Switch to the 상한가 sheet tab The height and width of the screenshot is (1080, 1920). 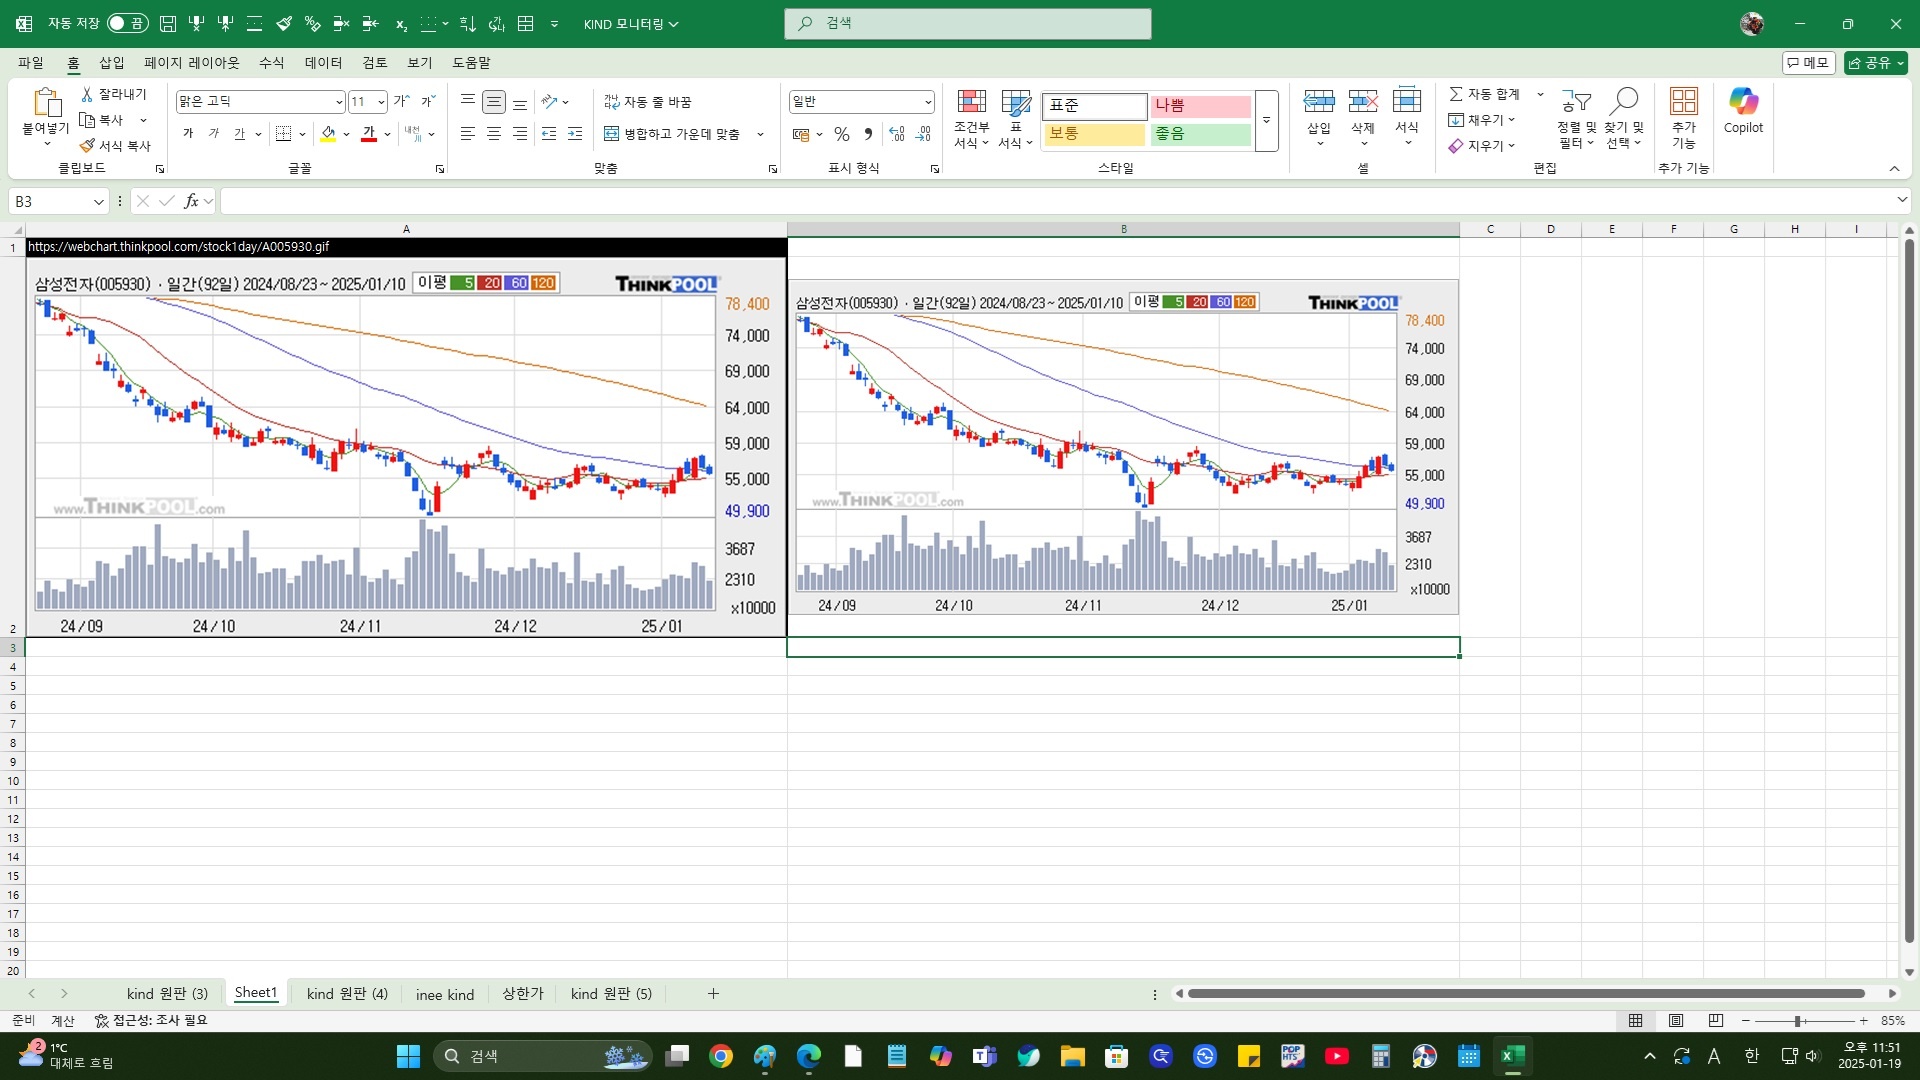[x=523, y=994]
